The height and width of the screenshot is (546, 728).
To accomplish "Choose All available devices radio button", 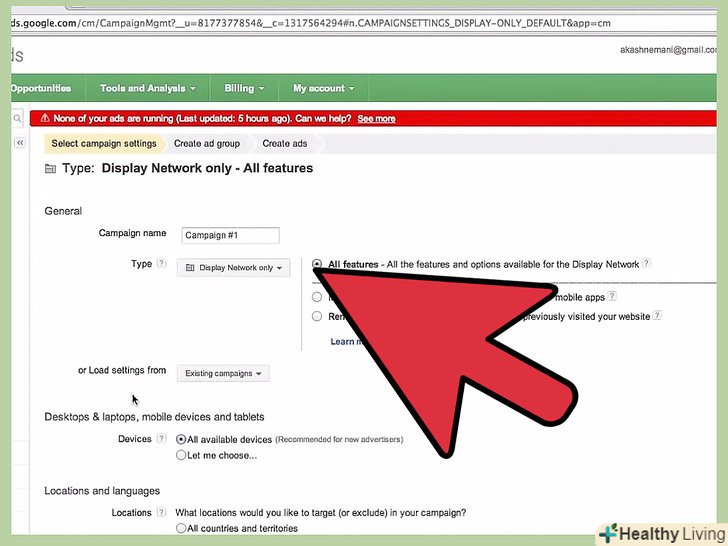I will (181, 439).
